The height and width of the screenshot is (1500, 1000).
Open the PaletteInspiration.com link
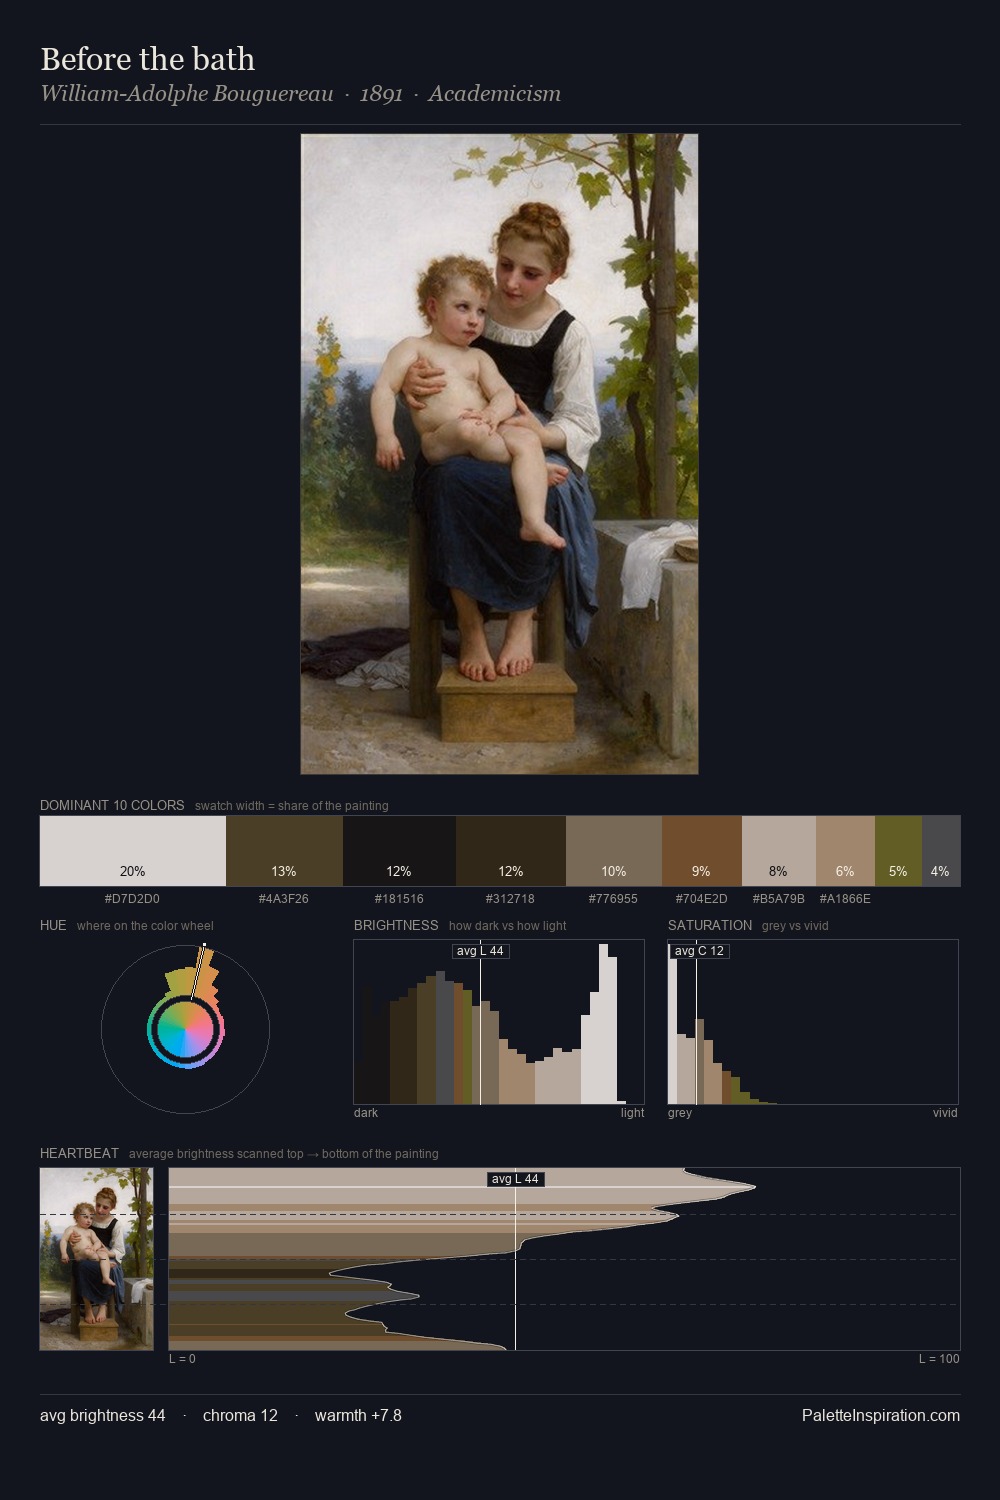(881, 1415)
